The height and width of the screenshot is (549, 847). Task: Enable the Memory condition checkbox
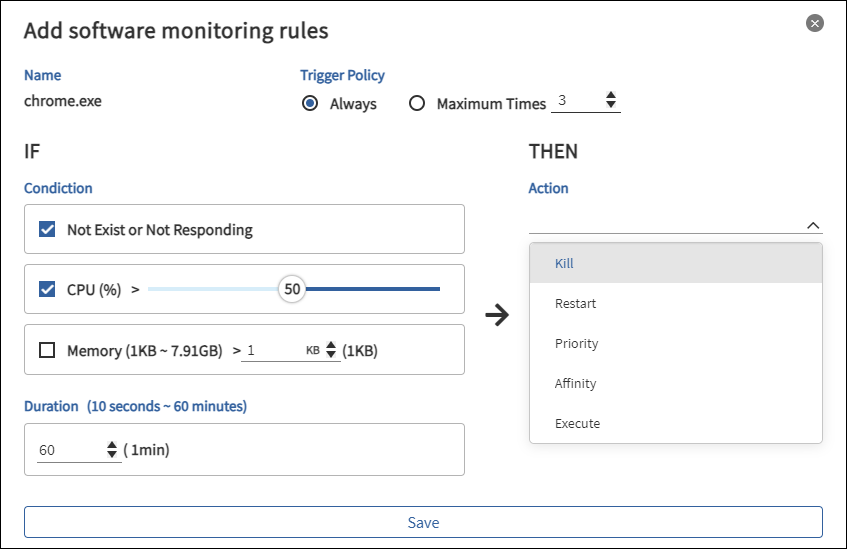[x=47, y=350]
